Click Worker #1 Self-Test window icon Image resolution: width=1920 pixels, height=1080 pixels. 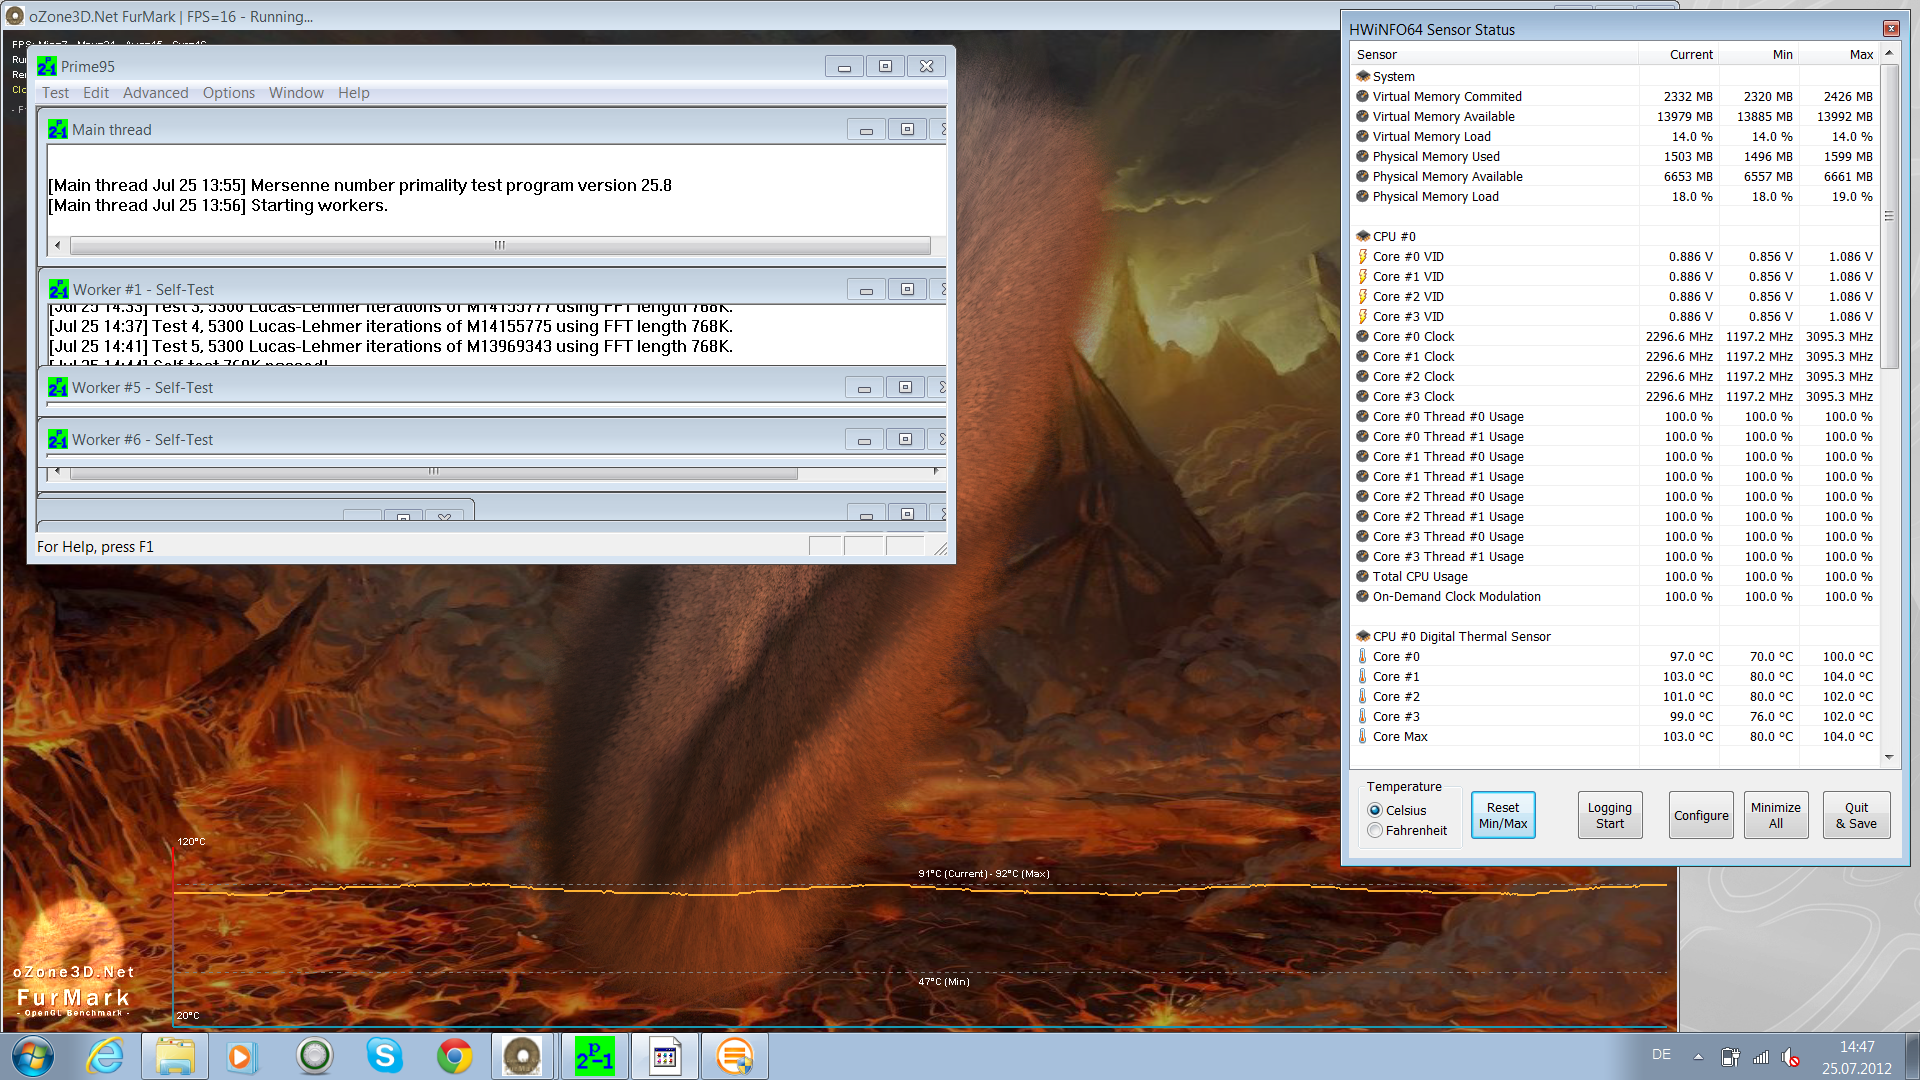click(58, 289)
